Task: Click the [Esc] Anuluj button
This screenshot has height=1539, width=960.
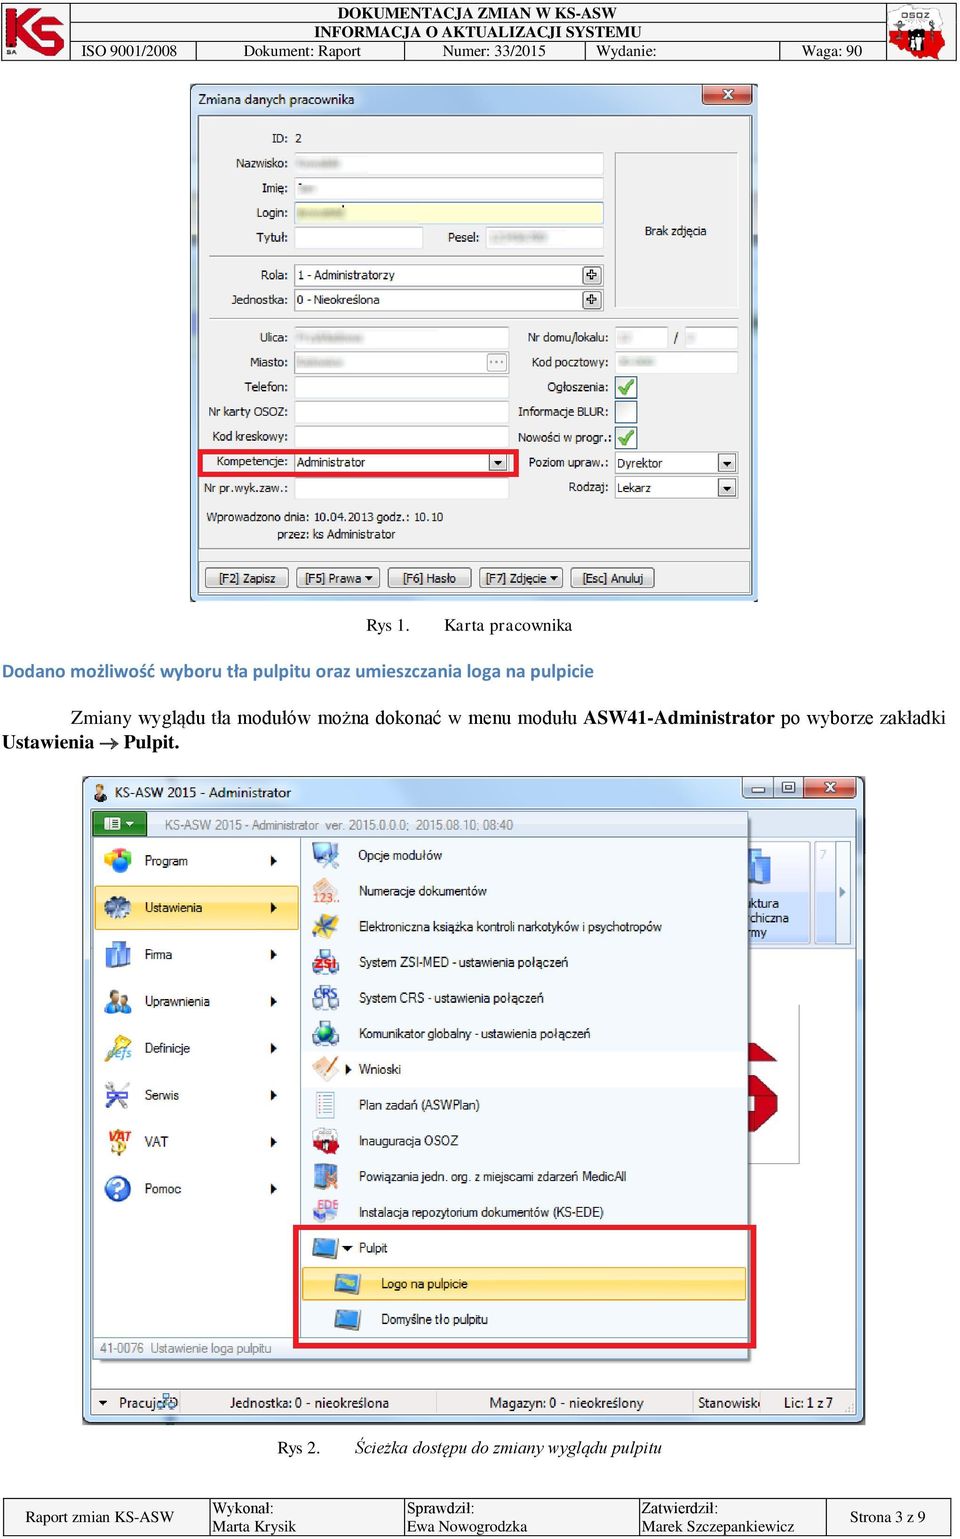Action: pos(612,578)
